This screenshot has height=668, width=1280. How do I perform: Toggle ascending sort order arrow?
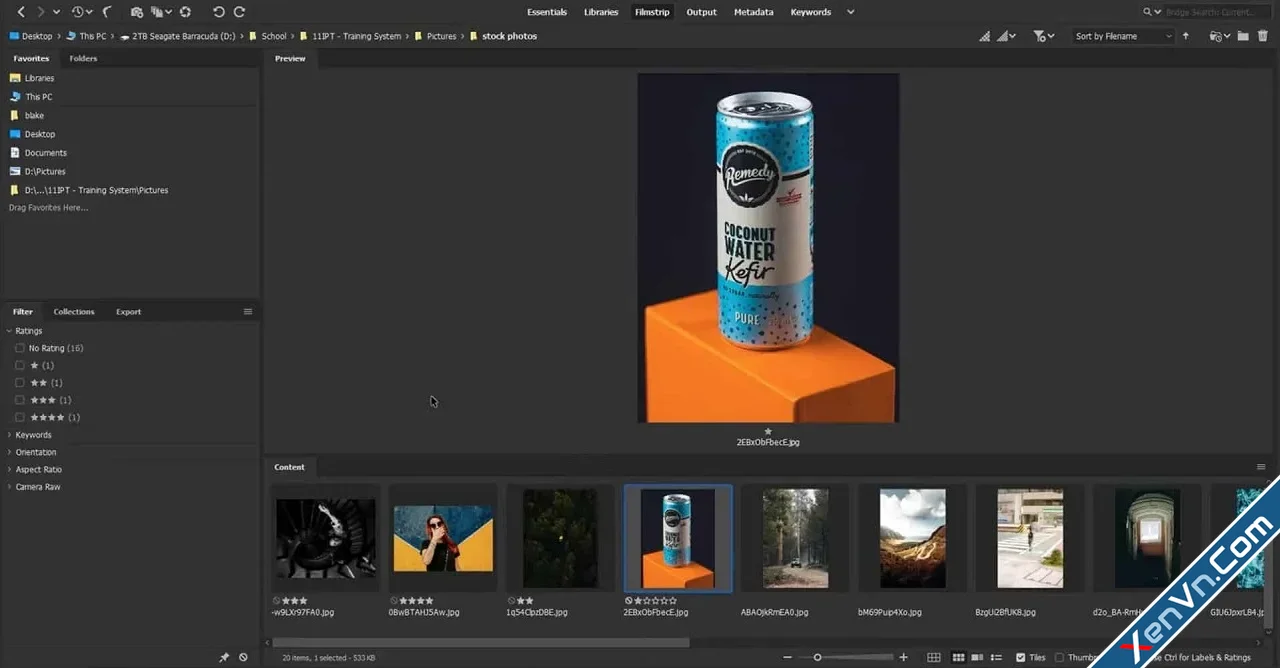tap(1186, 36)
